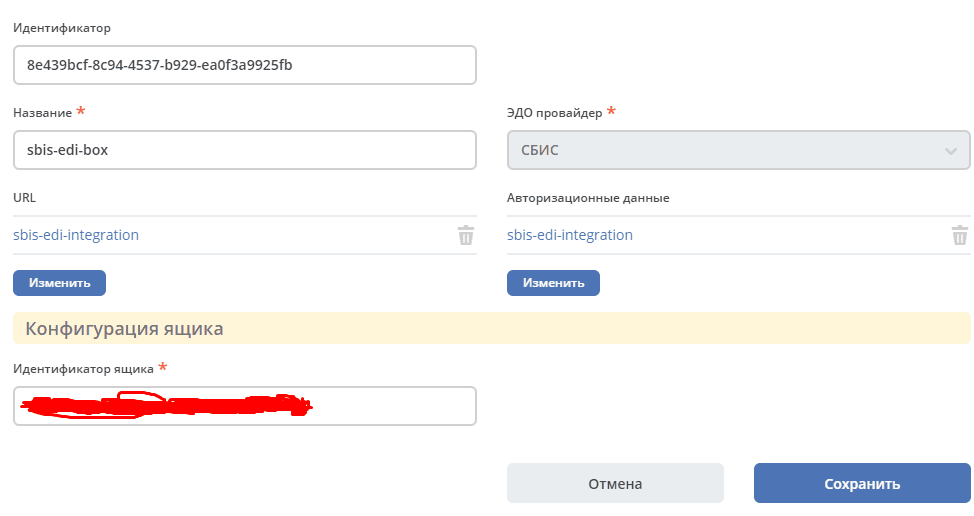The width and height of the screenshot is (974, 516).
Task: Cancel editing with the Отмена button
Action: (615, 483)
